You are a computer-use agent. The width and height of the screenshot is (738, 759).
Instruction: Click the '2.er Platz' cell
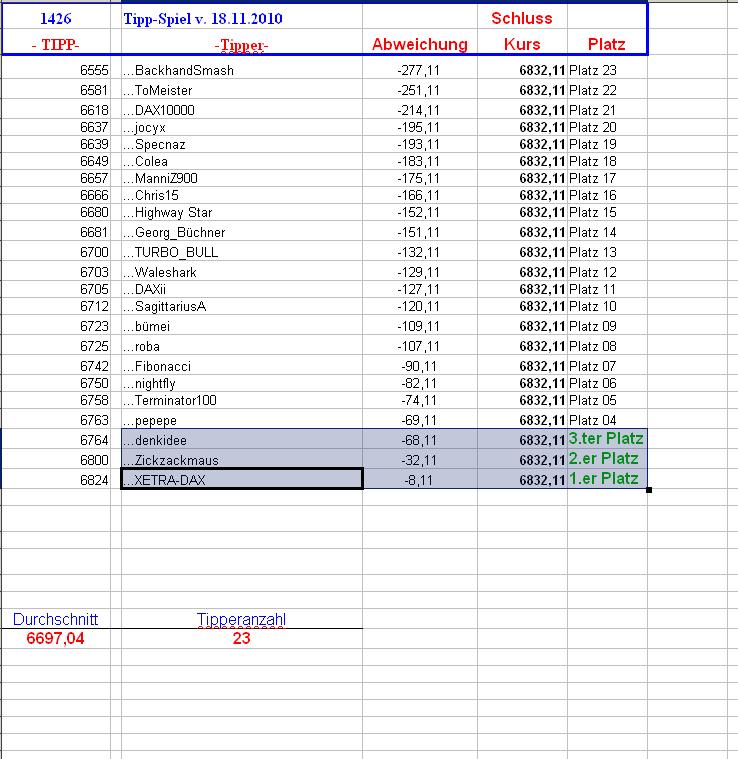click(607, 458)
